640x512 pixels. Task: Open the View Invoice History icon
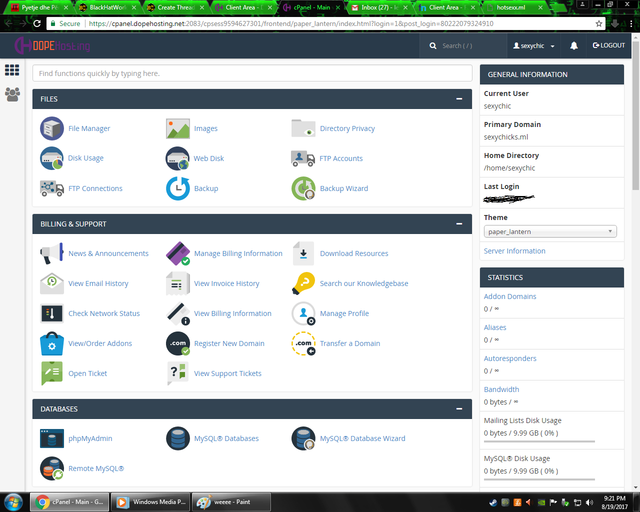pos(178,283)
